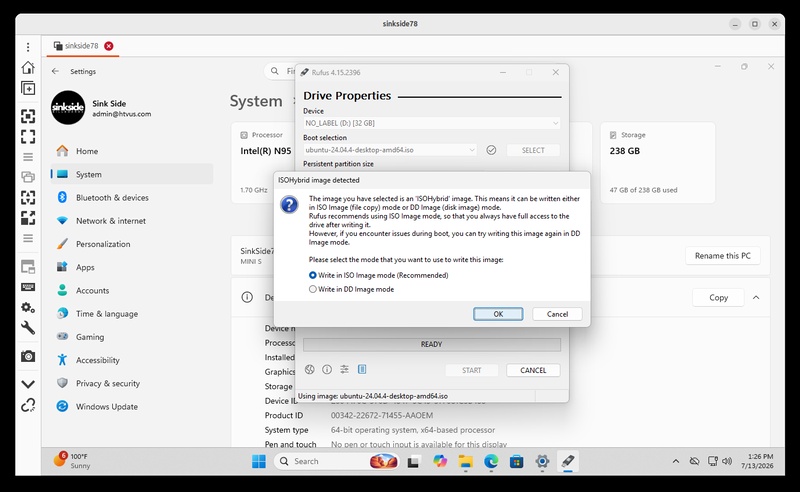800x492 pixels.
Task: Open Windows Start button on taskbar
Action: click(x=259, y=461)
